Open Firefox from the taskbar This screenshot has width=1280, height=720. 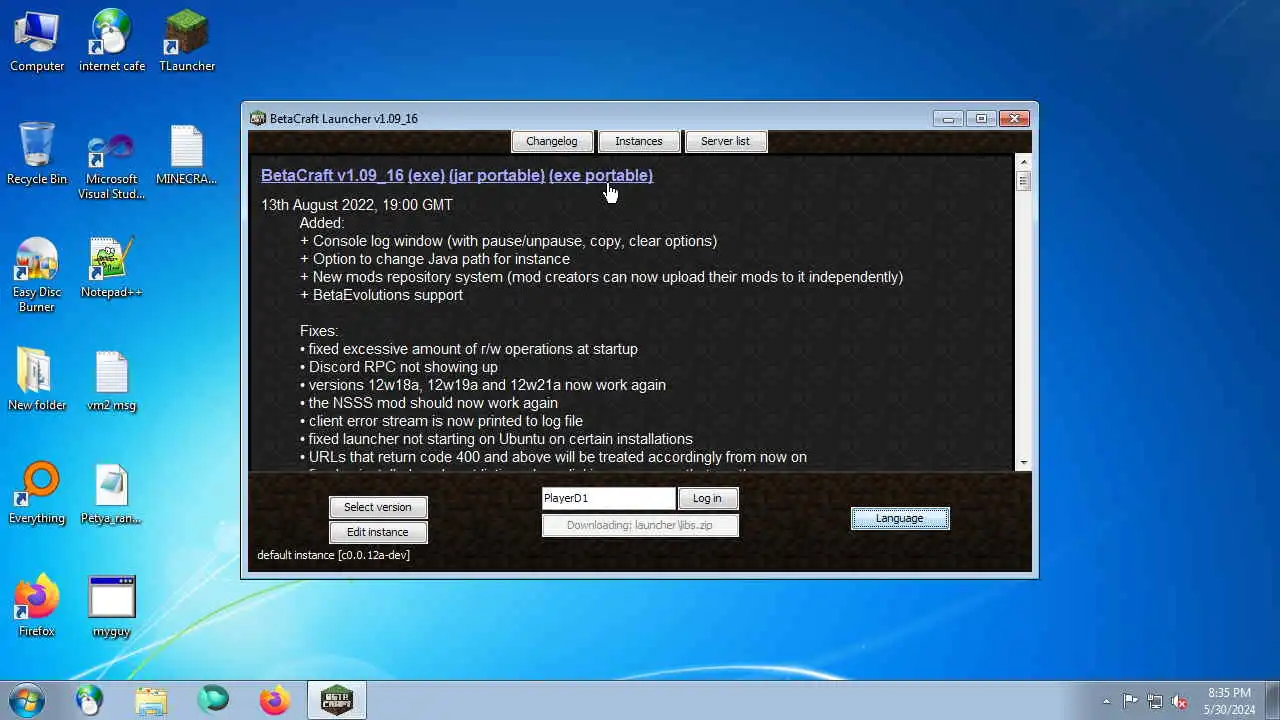click(275, 700)
